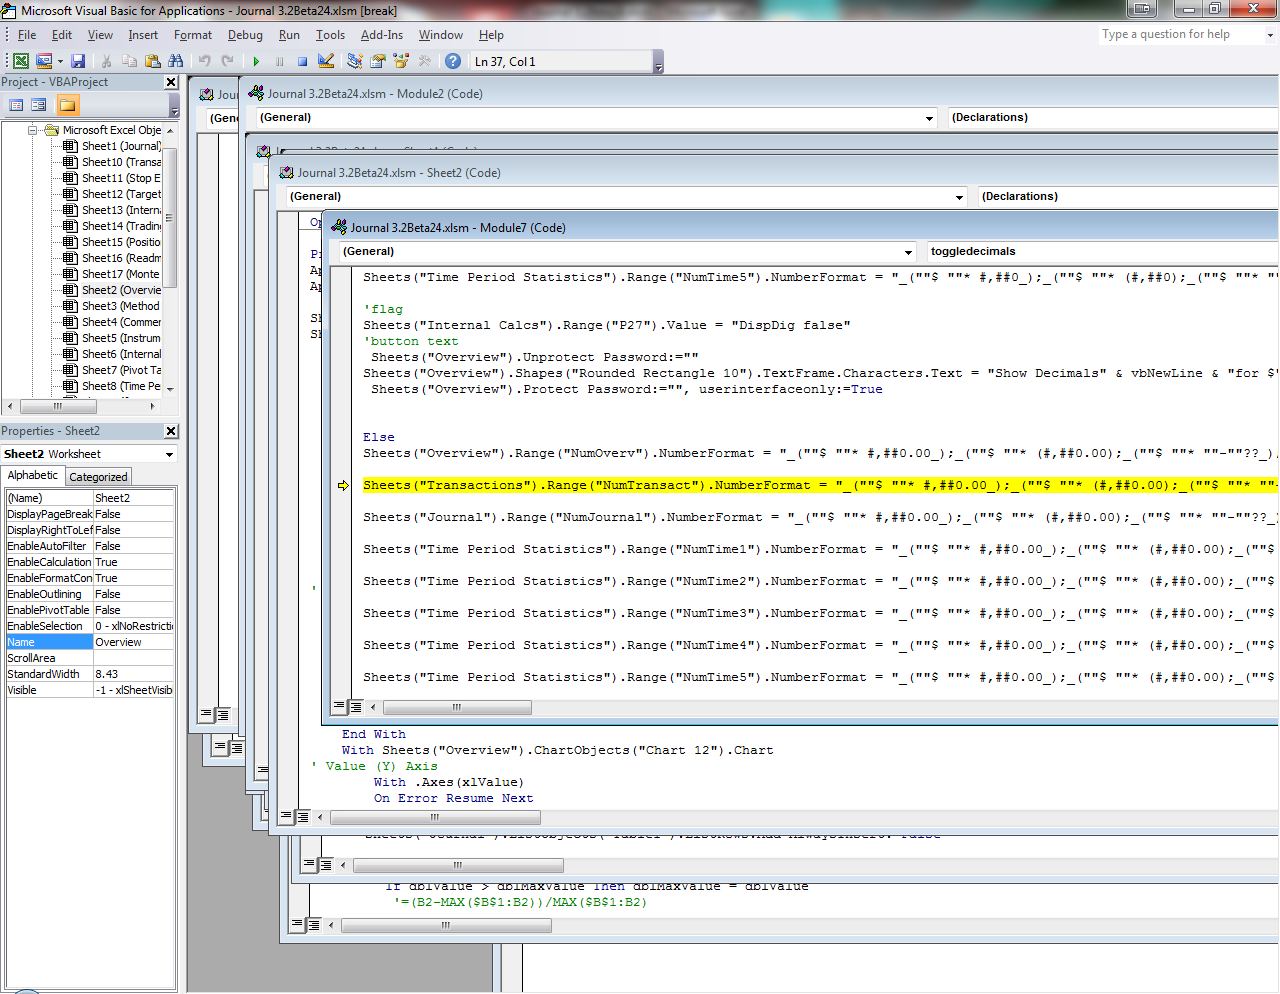Click the Name property value Overview
Screen dimensions: 1280x994
point(133,642)
